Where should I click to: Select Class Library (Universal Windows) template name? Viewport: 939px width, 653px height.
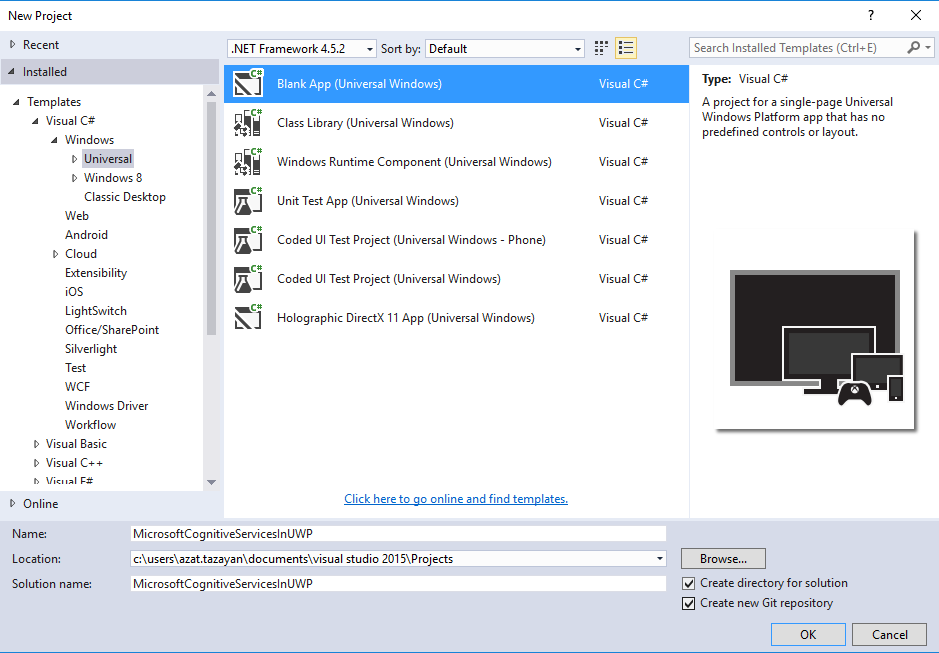point(365,122)
